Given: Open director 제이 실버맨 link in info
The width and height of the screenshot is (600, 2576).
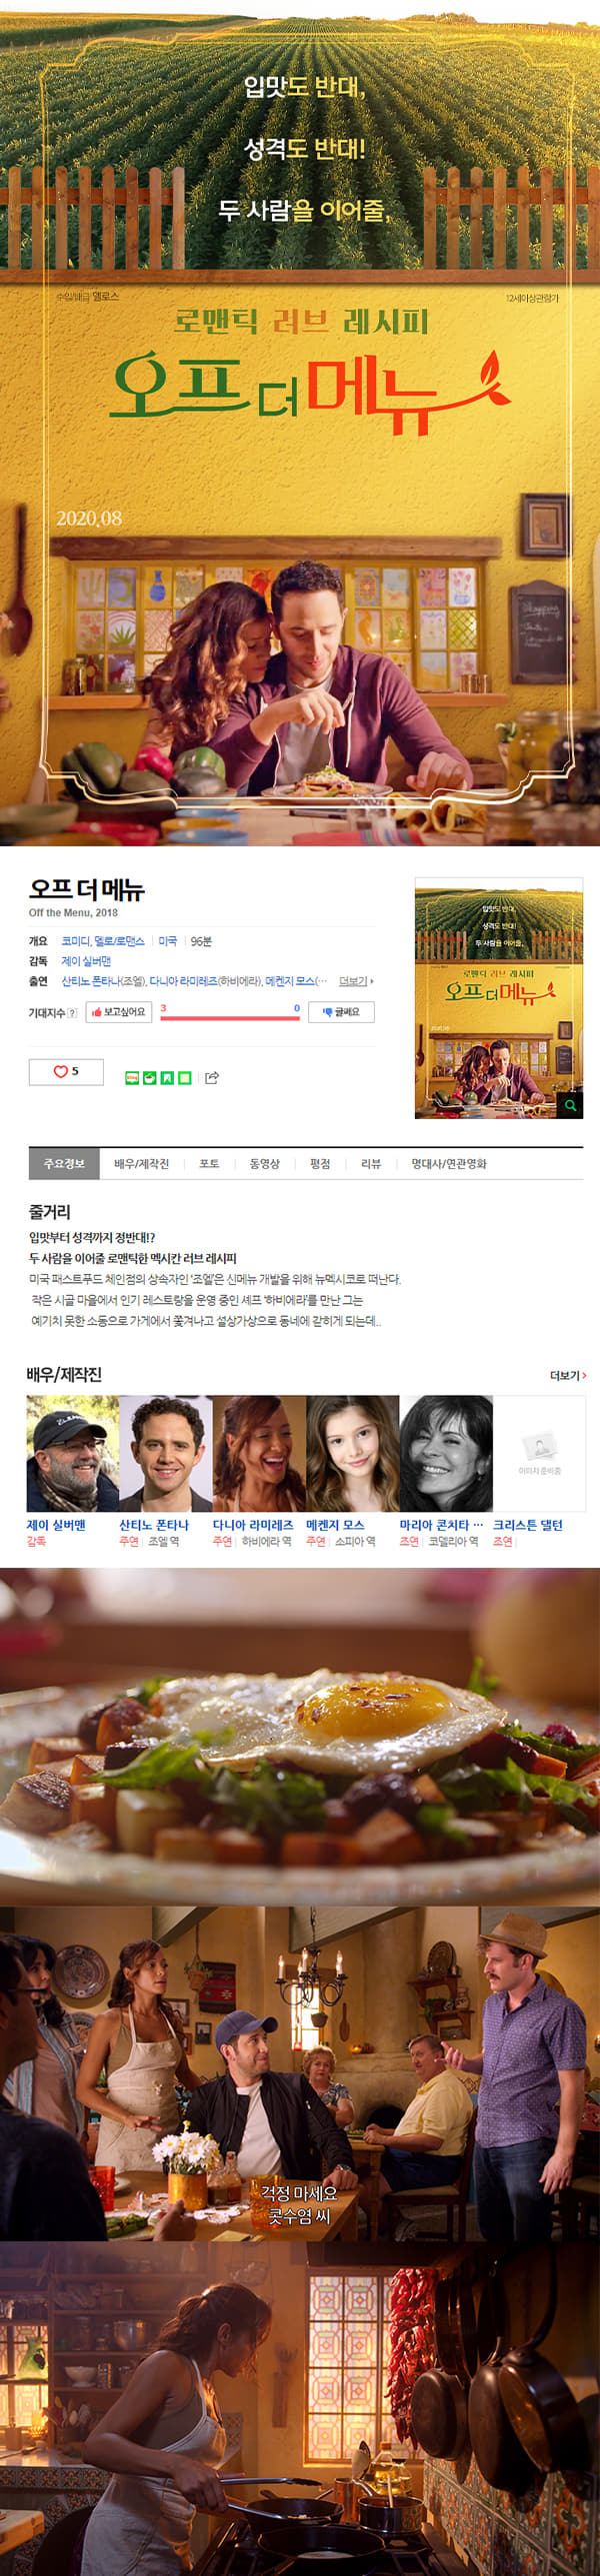Looking at the screenshot, I should pyautogui.click(x=86, y=961).
